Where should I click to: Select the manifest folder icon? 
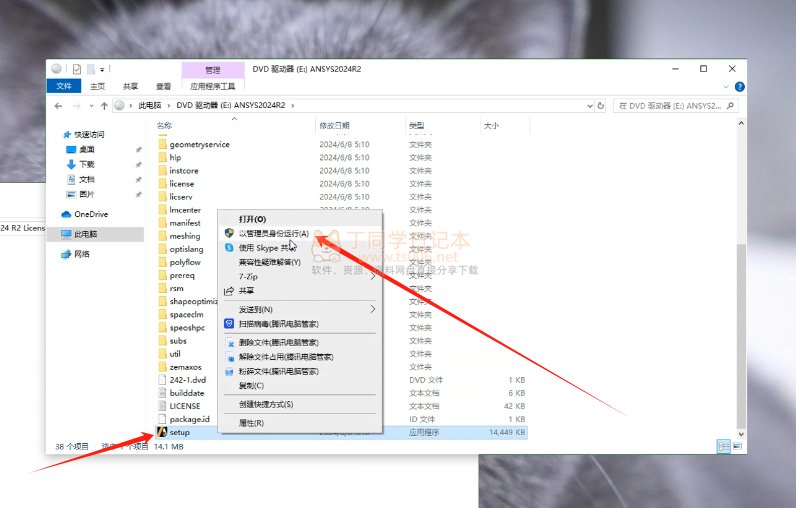pyautogui.click(x=162, y=223)
